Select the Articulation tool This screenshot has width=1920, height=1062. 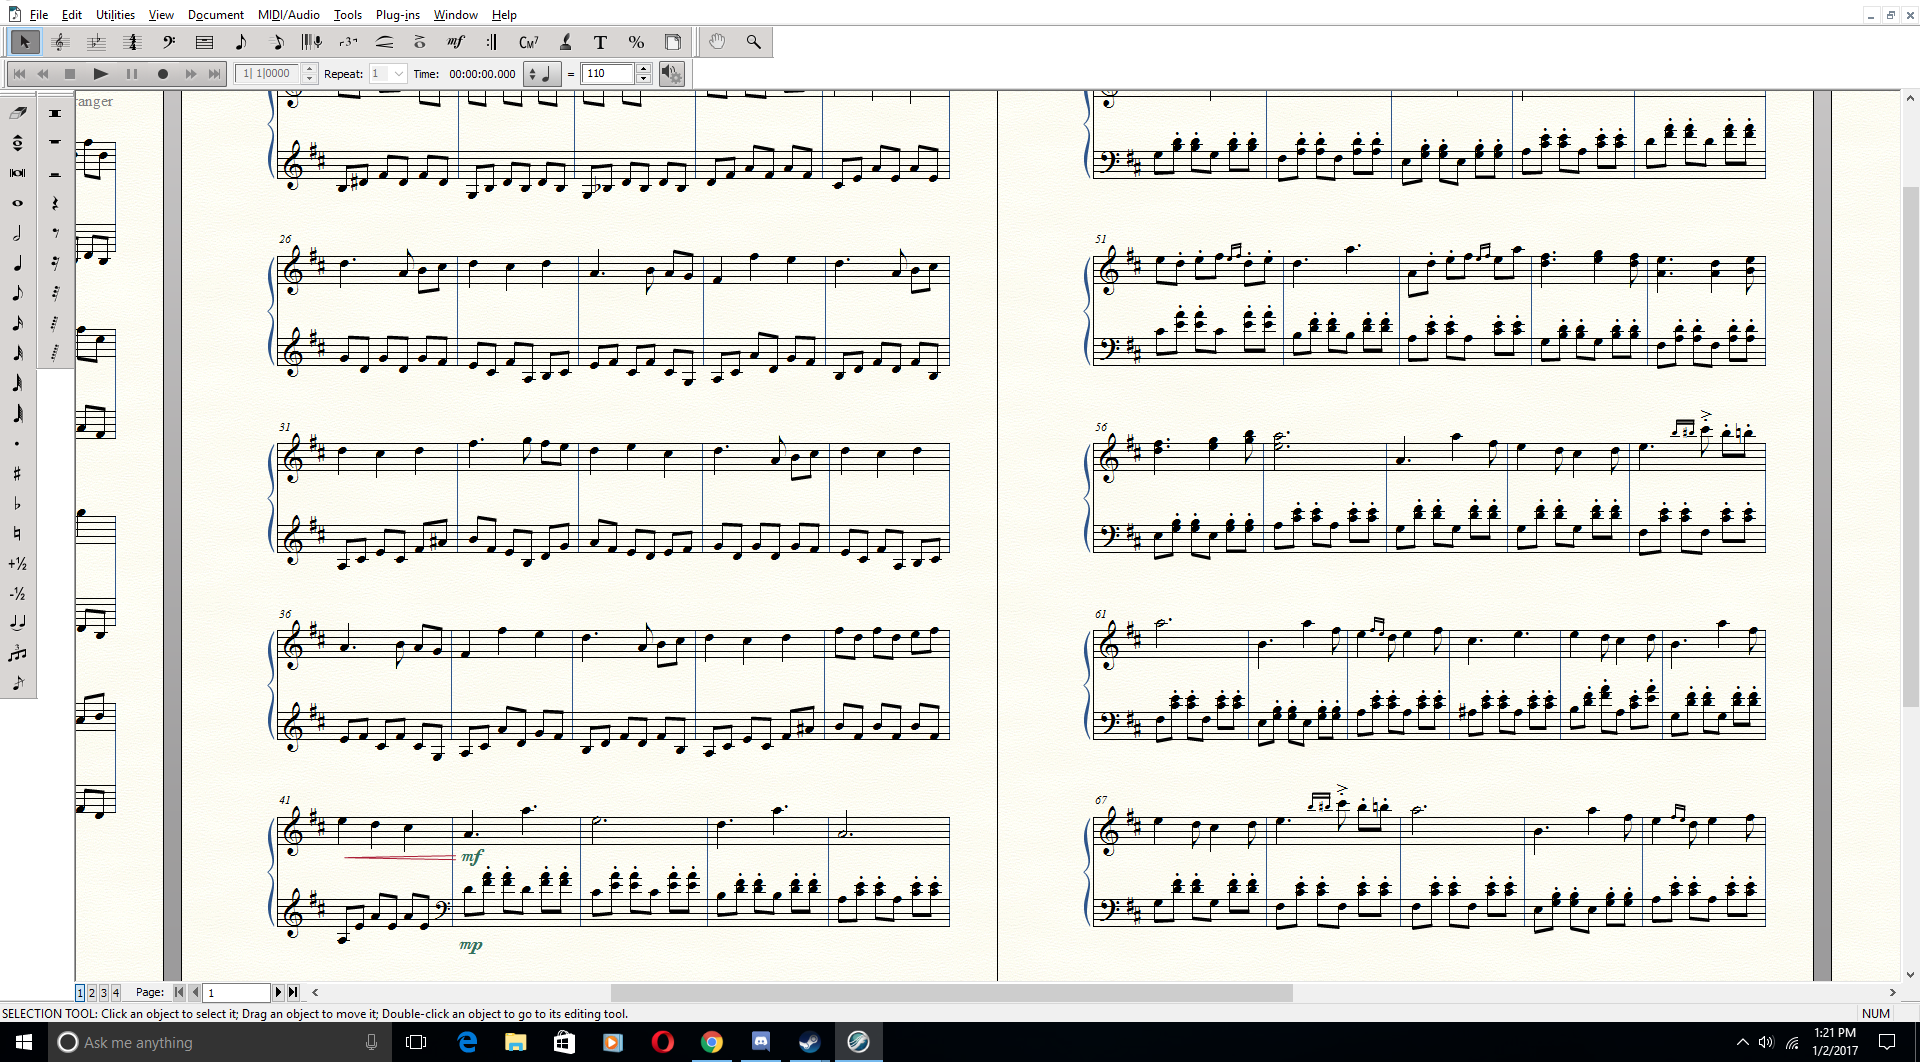(420, 42)
